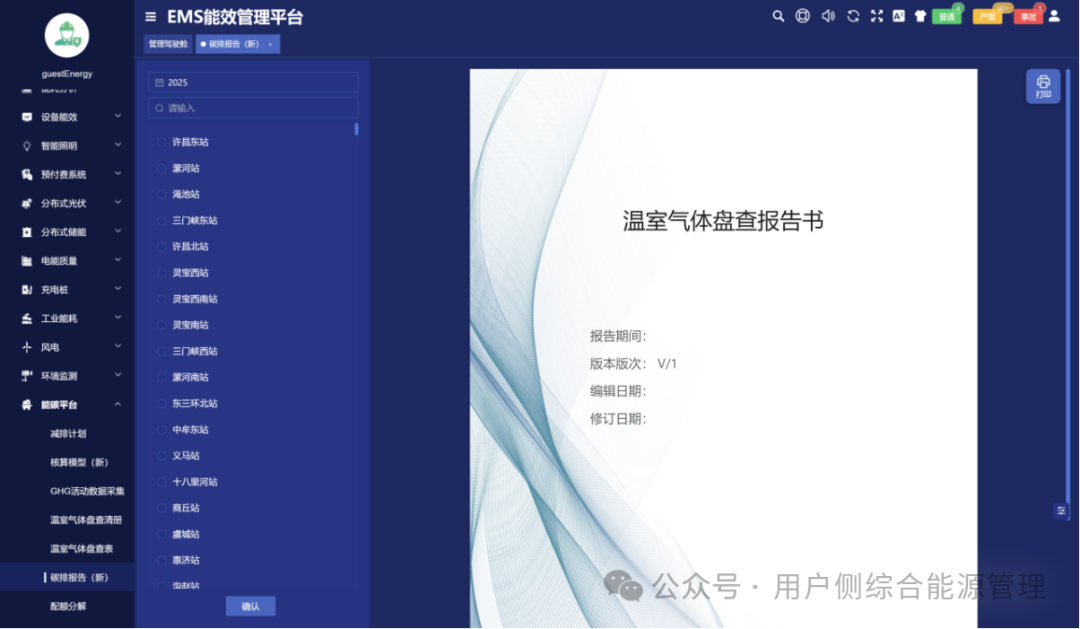The height and width of the screenshot is (629, 1080).
Task: Enter fullscreen using the expand icon
Action: (877, 16)
